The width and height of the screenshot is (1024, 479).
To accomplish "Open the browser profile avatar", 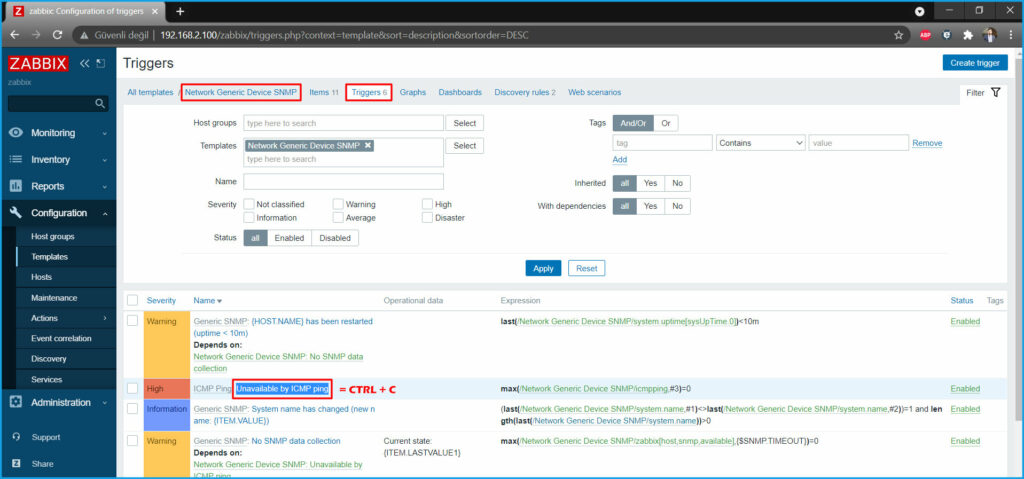I will [990, 35].
